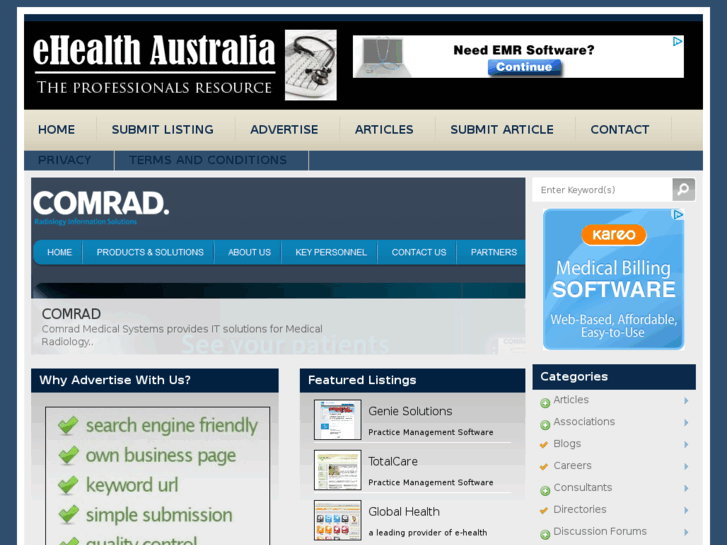
Task: Click the Associations category link
Action: pyautogui.click(x=584, y=421)
